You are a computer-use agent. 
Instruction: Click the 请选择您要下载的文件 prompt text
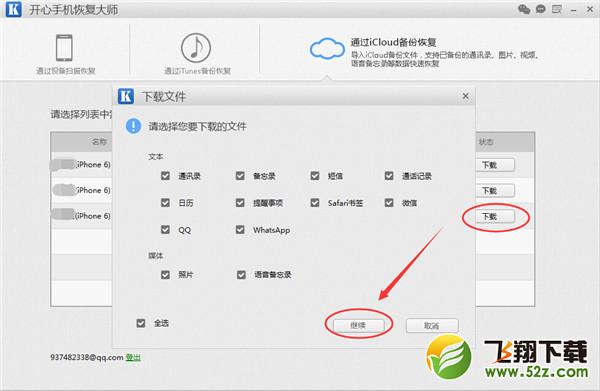click(197, 126)
